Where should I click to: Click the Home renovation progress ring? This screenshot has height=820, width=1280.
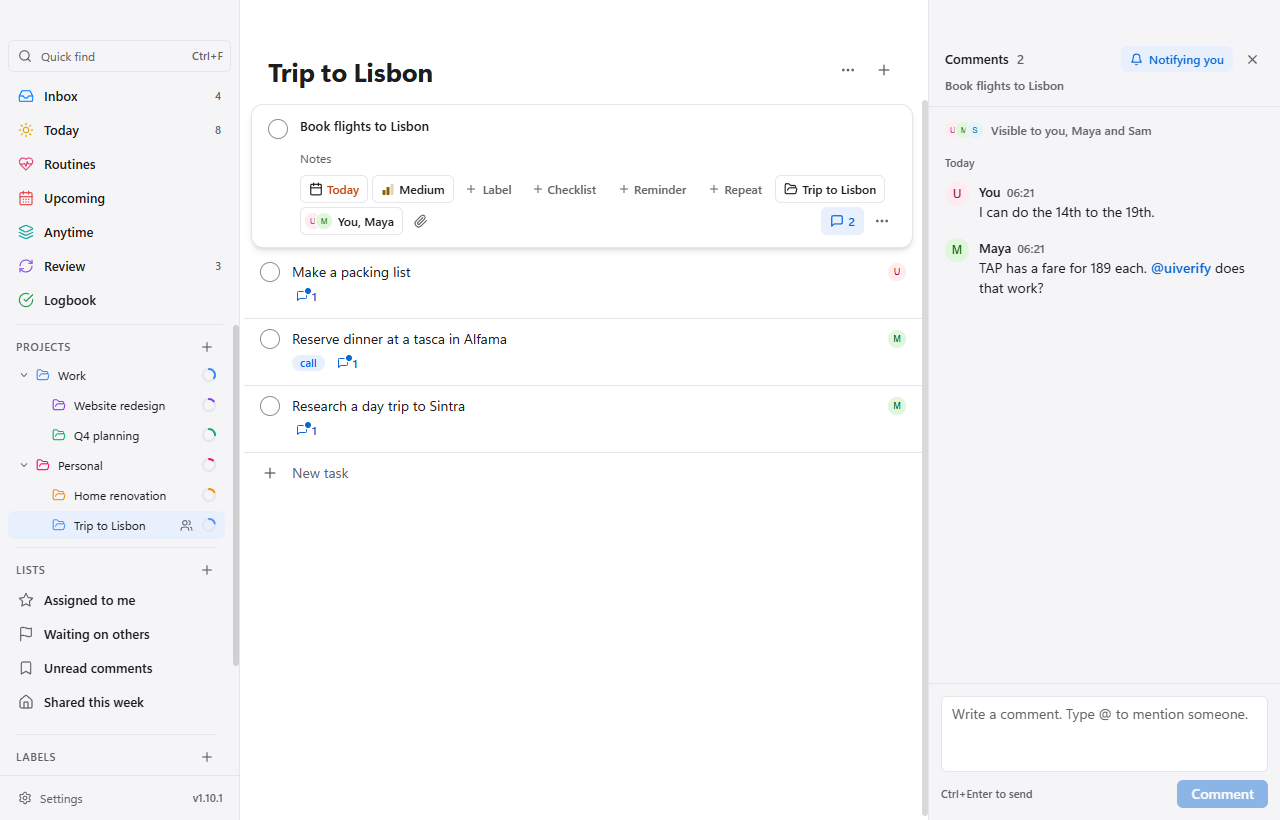tap(209, 495)
